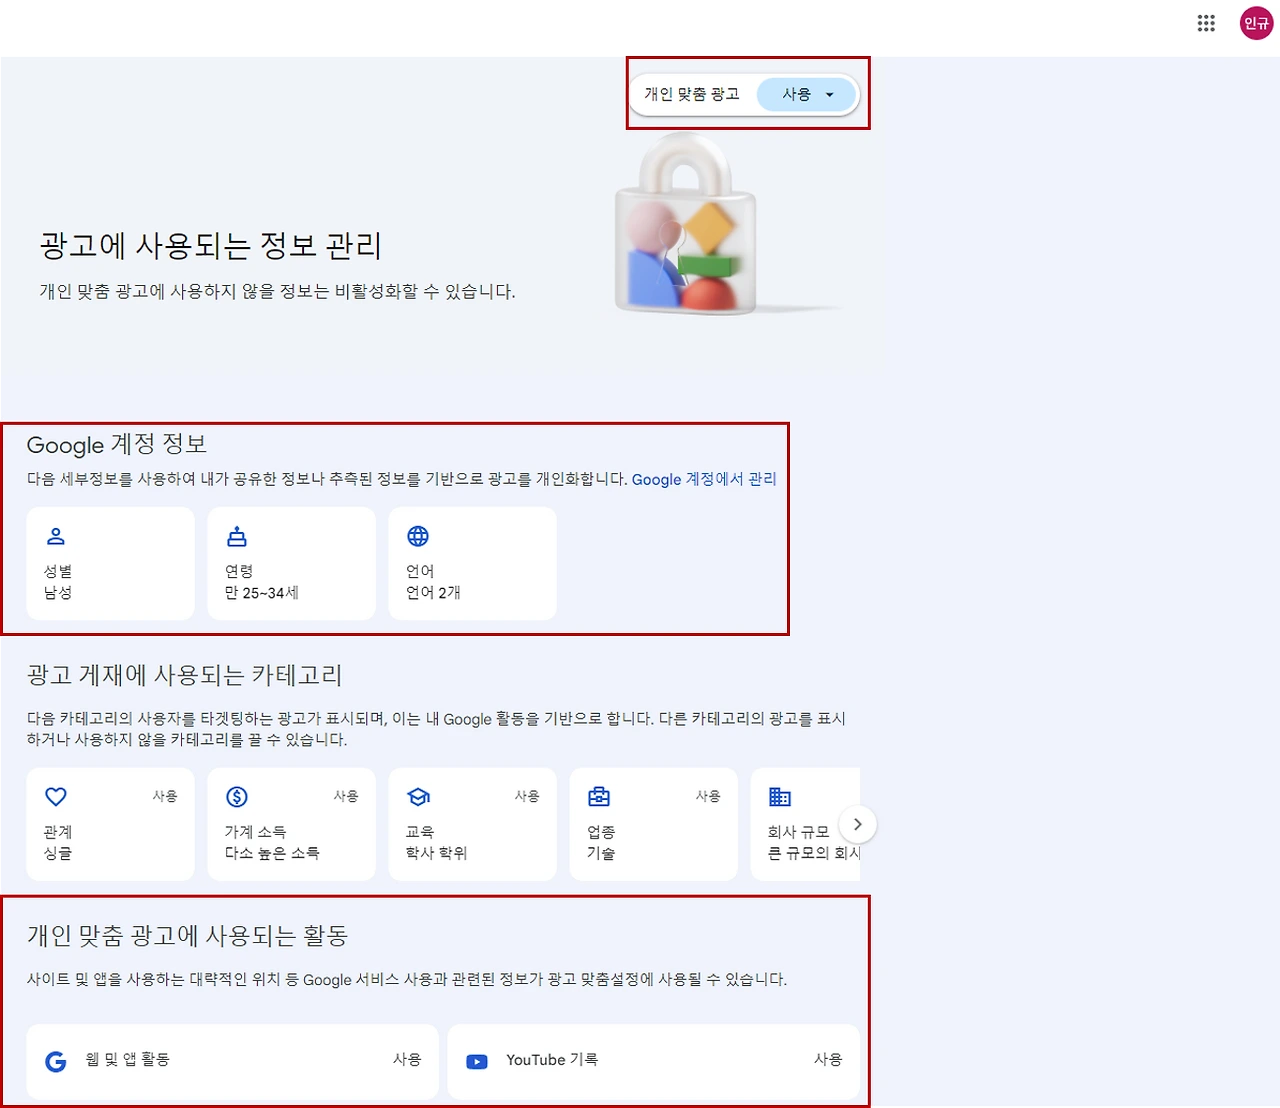Select the 기술 industry value
1280x1108 pixels.
coord(601,853)
